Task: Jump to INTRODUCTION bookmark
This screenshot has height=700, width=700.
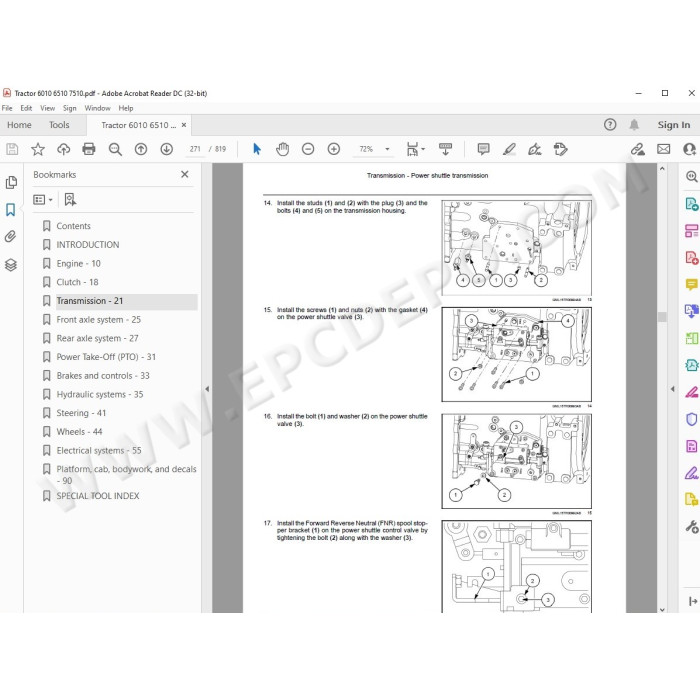Action: pyautogui.click(x=88, y=245)
